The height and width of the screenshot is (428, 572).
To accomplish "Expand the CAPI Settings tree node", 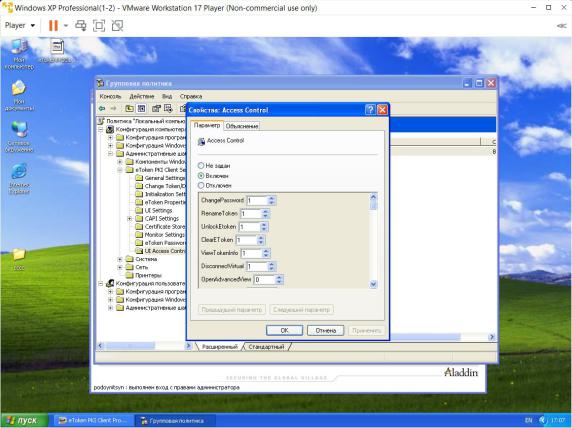I will point(130,219).
